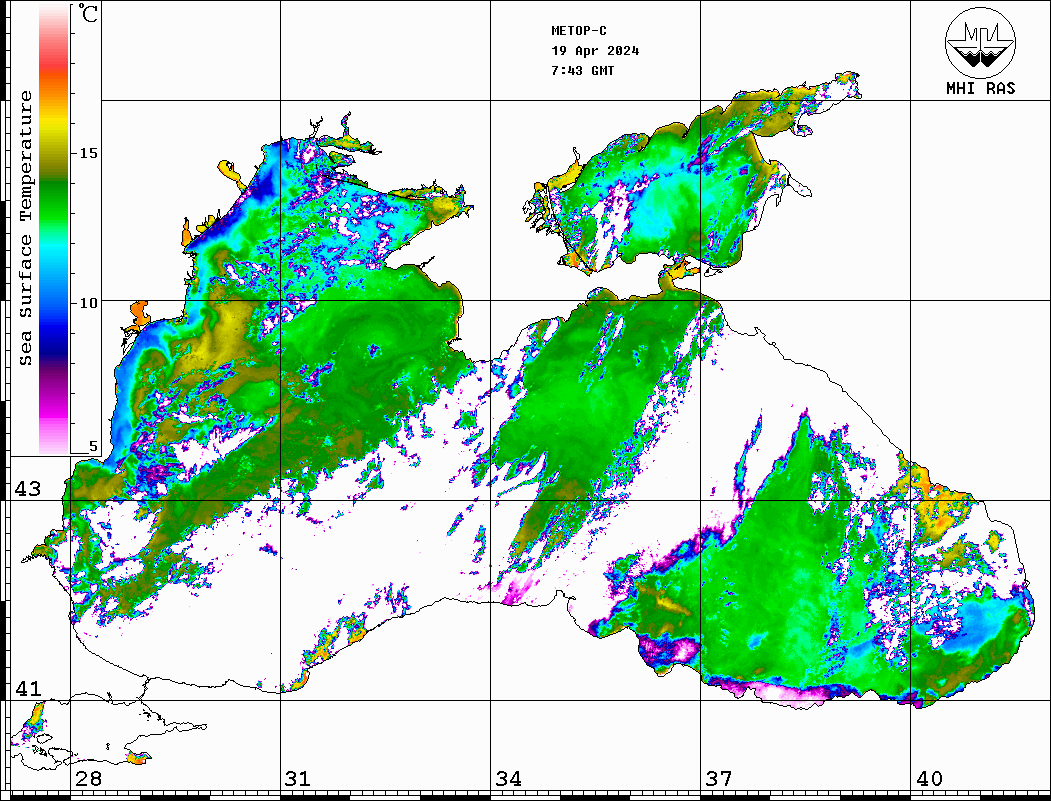This screenshot has width=1051, height=801.
Task: Click the MHI RAS logo emblem
Action: (980, 42)
